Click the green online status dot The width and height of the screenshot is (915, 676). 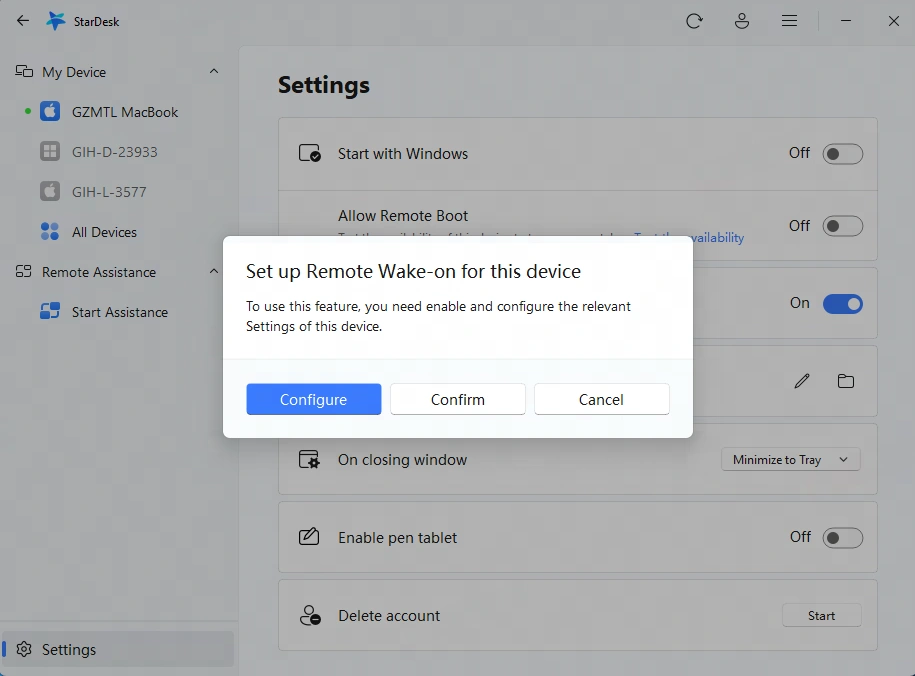[x=27, y=111]
